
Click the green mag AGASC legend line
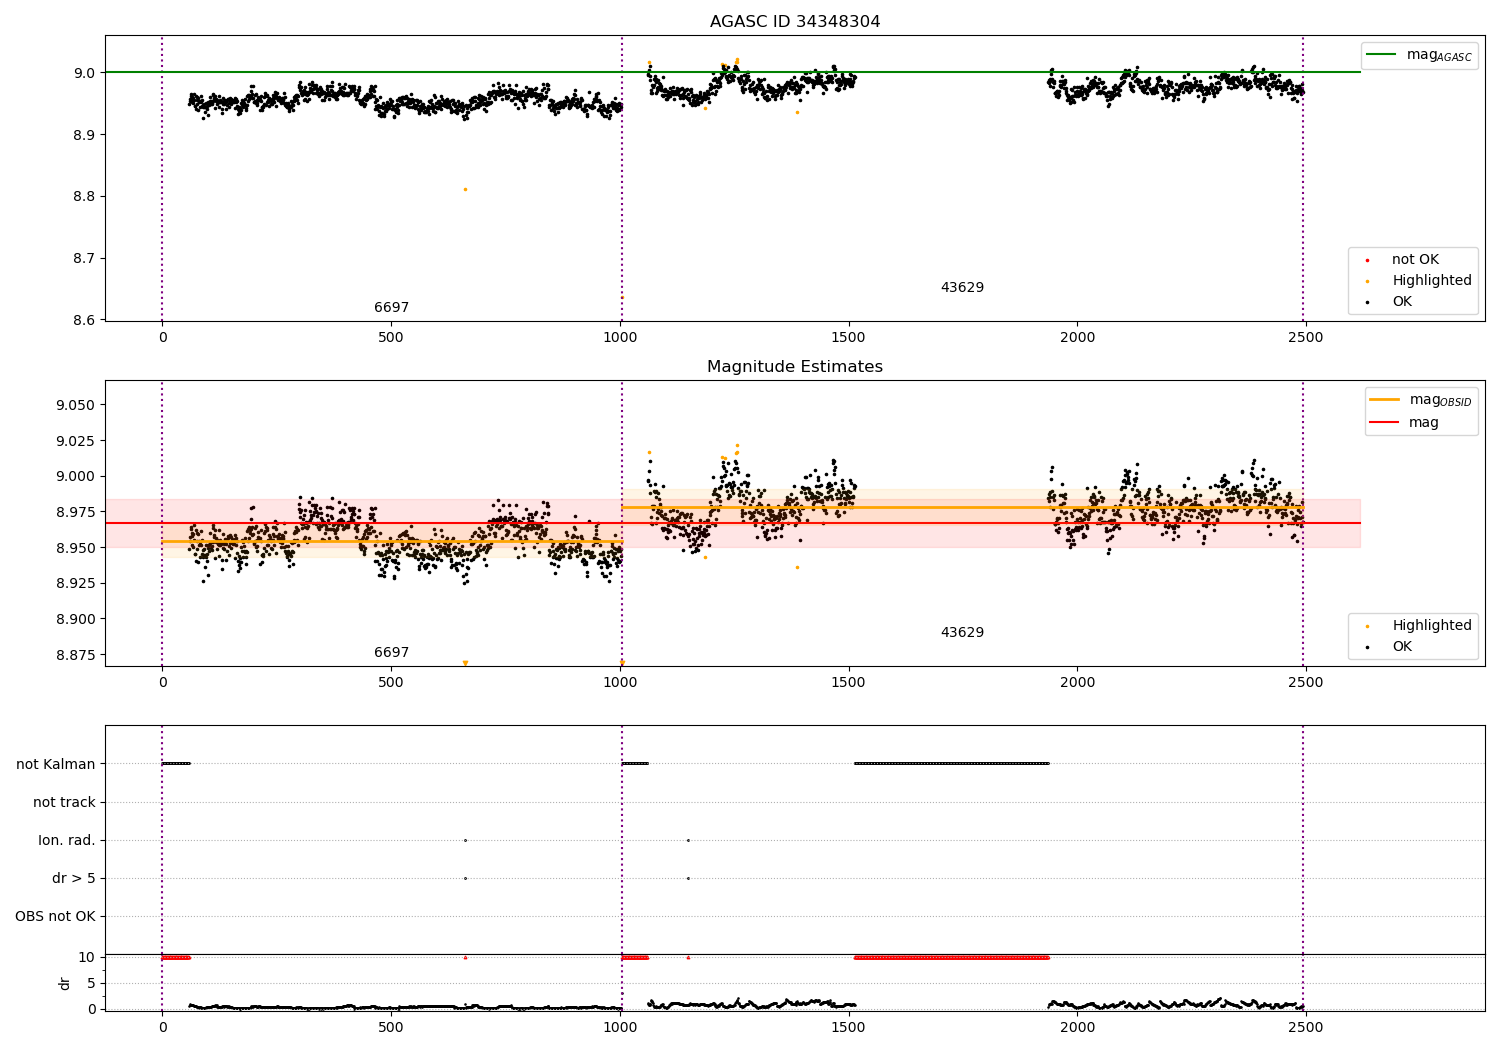tap(1382, 54)
